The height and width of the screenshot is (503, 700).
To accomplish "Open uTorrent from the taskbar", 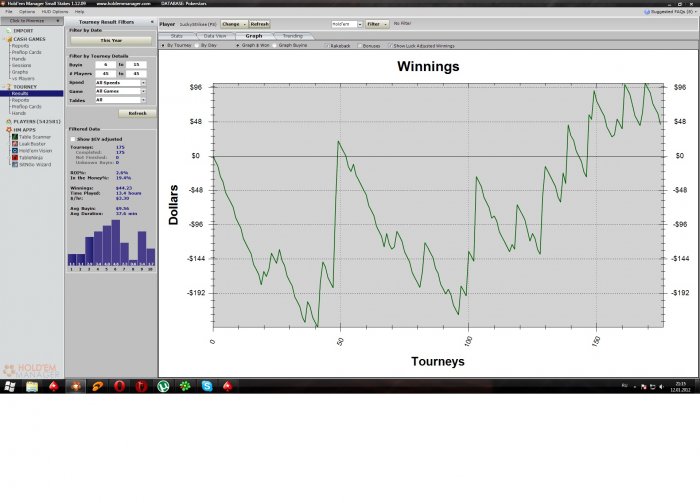I will pyautogui.click(x=163, y=386).
